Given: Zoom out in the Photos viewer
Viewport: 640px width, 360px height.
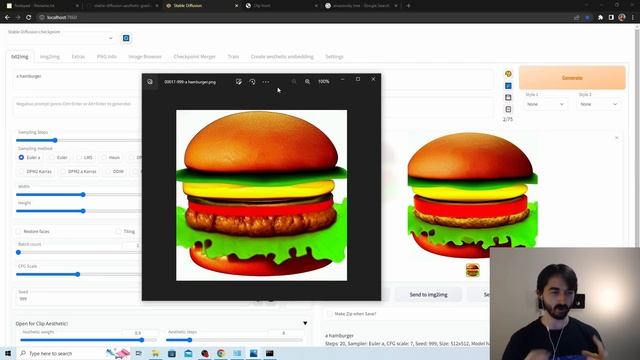Looking at the screenshot, I should [x=294, y=82].
